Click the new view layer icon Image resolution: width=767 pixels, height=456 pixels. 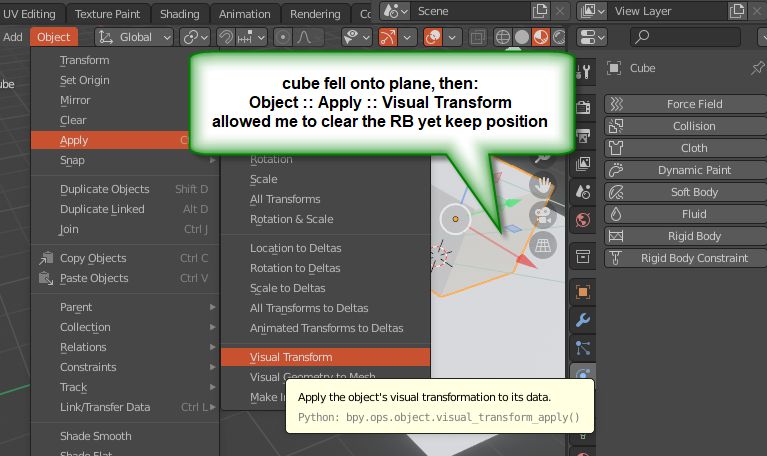[737, 11]
